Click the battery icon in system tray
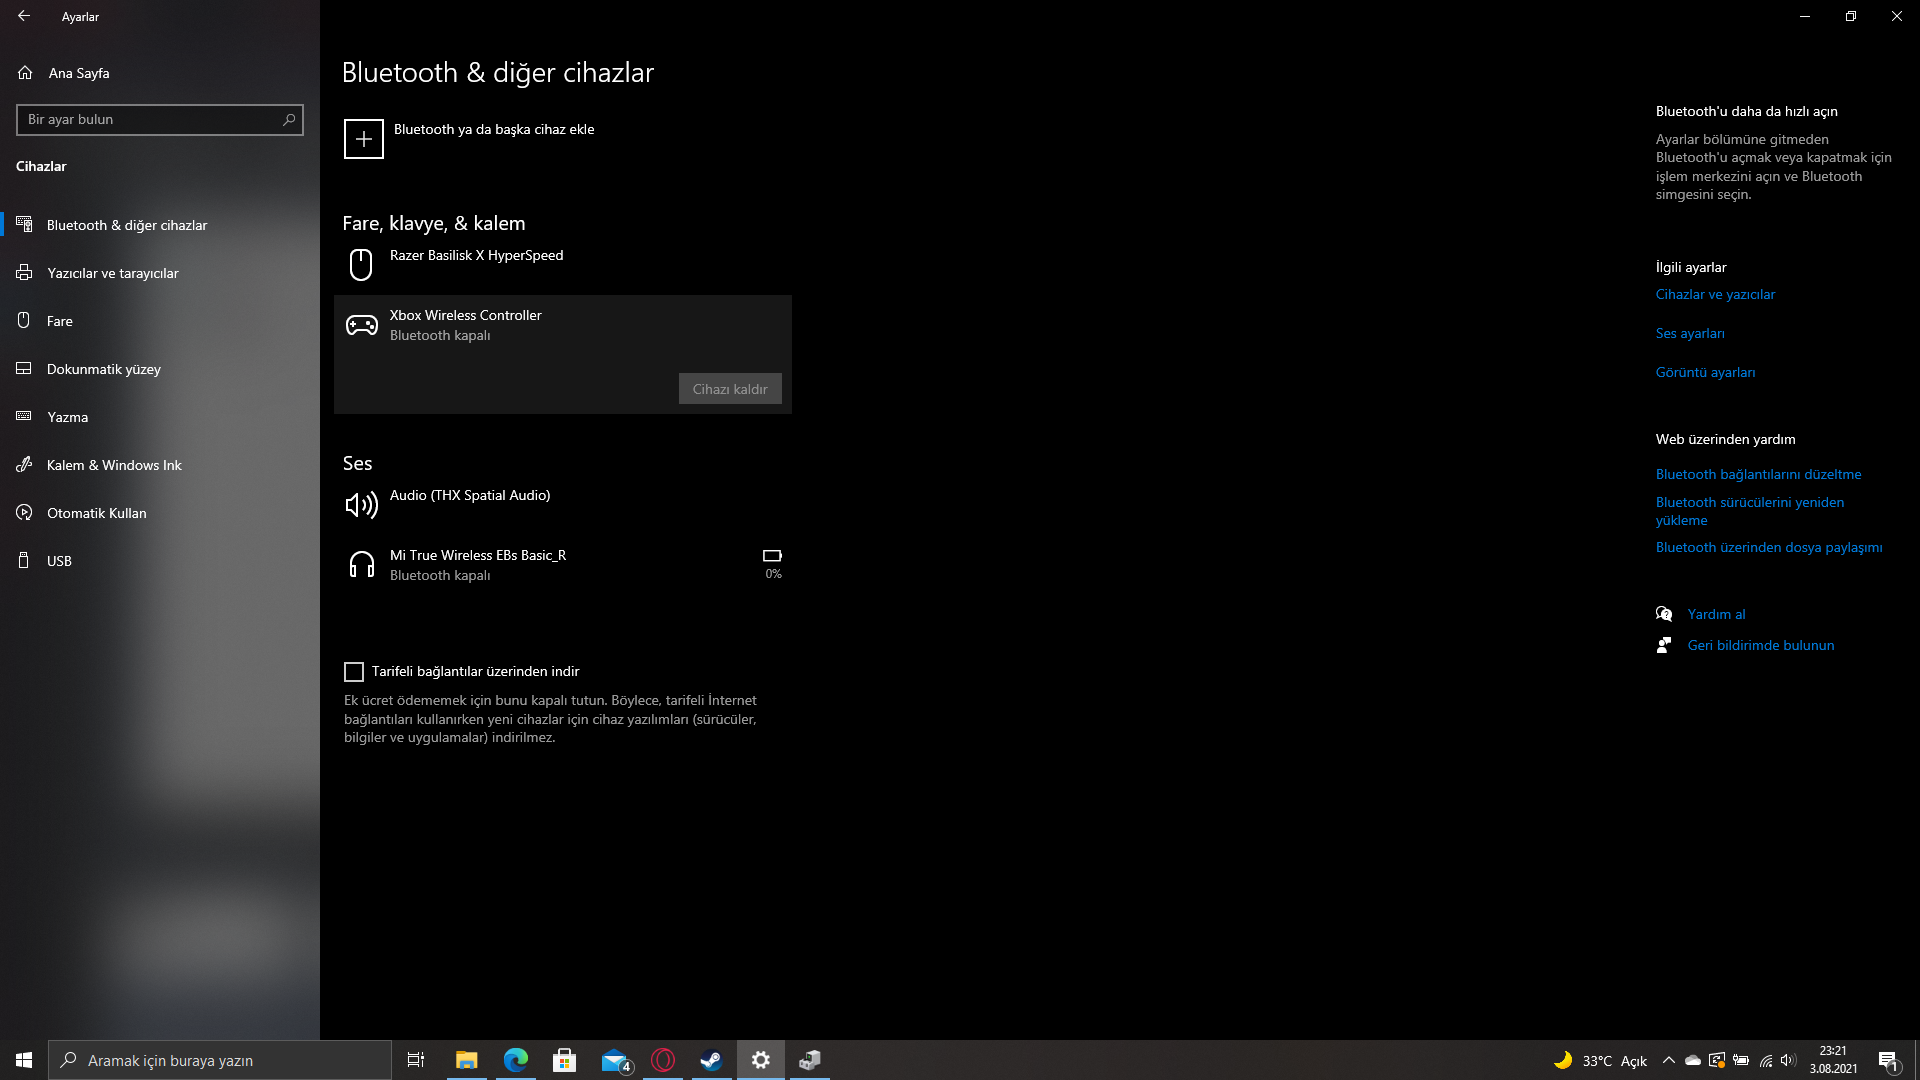 1741,1060
